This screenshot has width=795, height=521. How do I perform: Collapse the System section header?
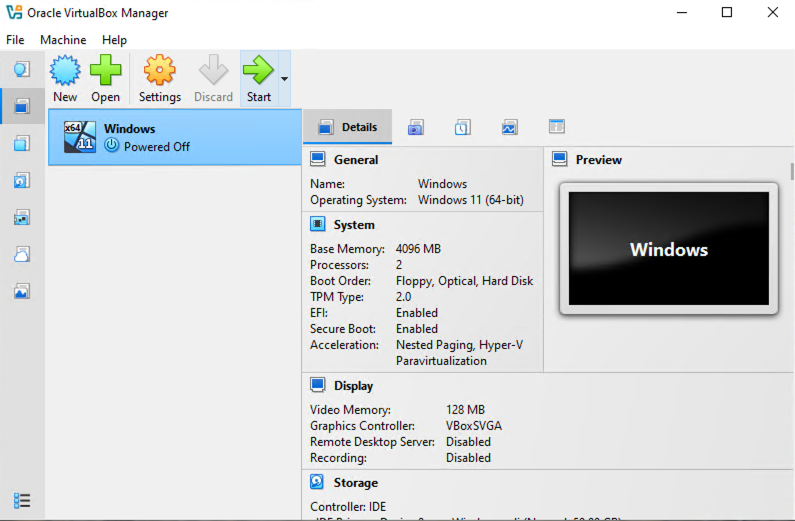pyautogui.click(x=354, y=225)
